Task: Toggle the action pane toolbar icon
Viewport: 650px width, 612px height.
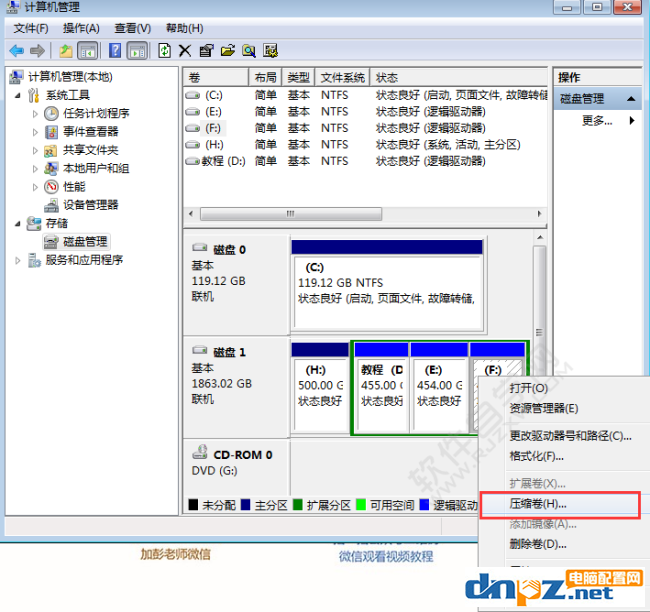Action: (137, 51)
